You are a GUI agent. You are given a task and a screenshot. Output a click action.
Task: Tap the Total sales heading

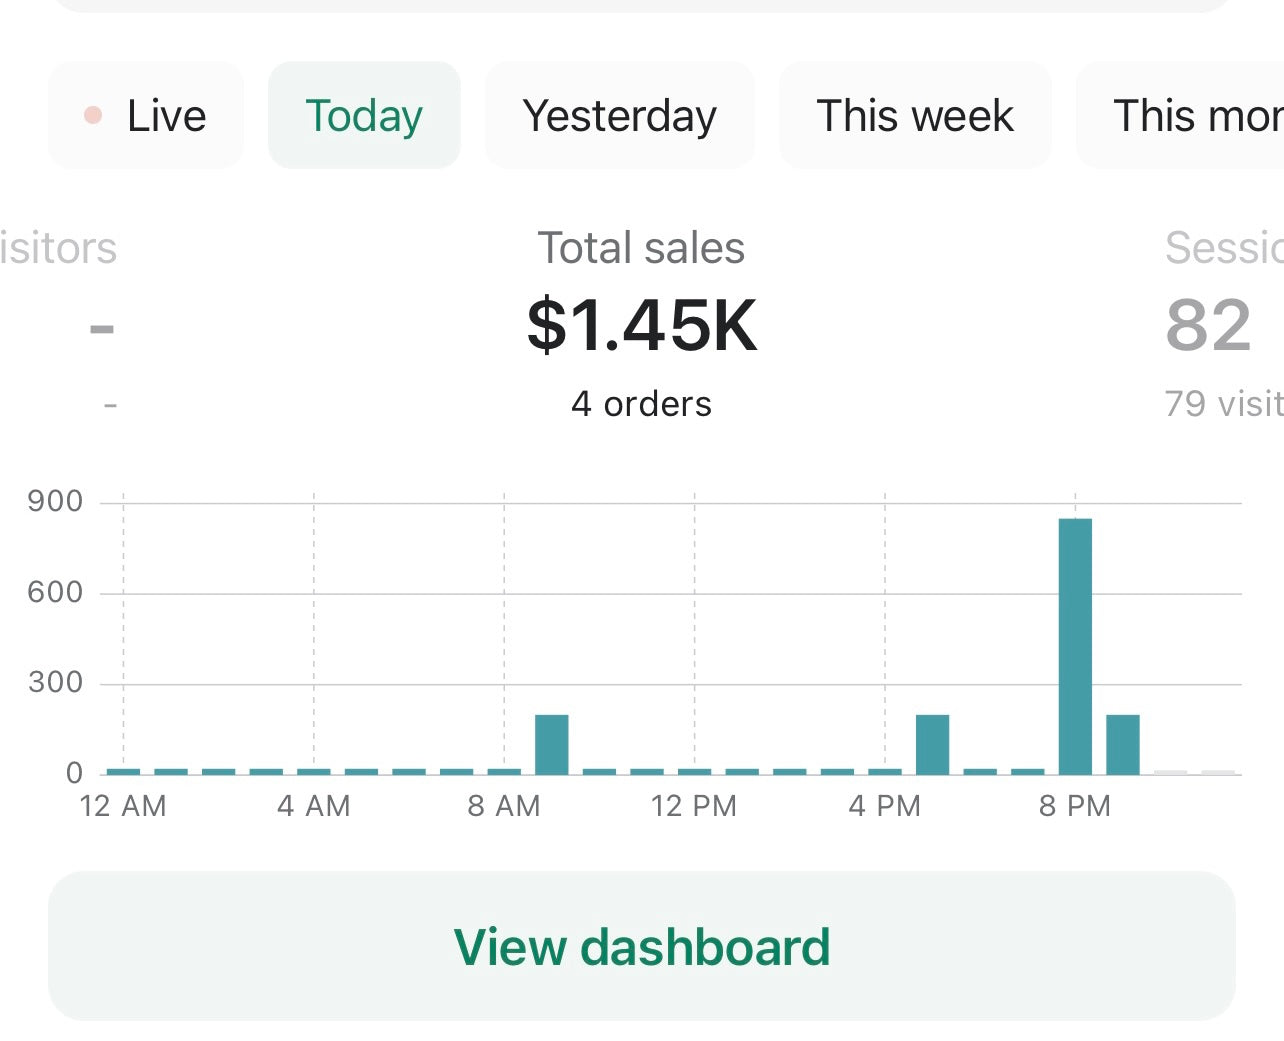click(x=641, y=248)
